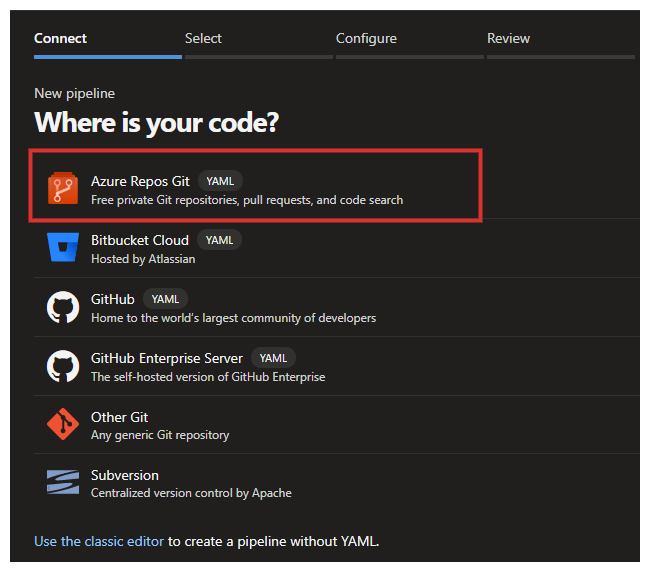
Task: Click 'Home to the world's largest community' text
Action: point(233,318)
